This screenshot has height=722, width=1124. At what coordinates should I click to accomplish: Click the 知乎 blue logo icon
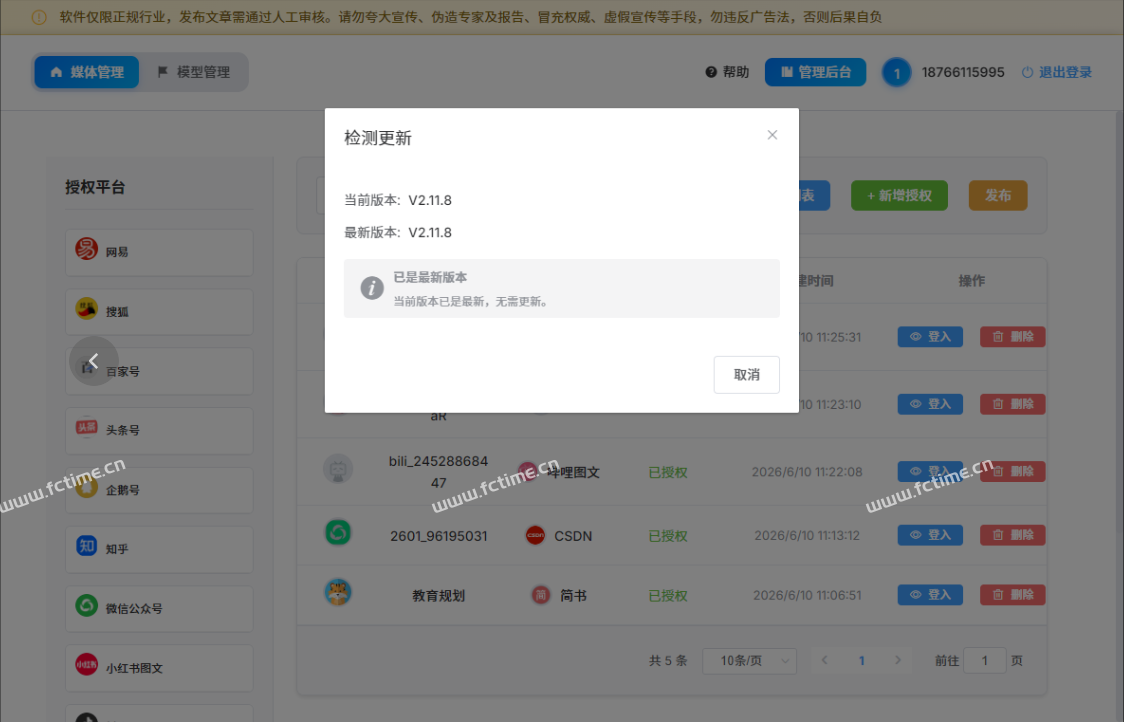87,546
